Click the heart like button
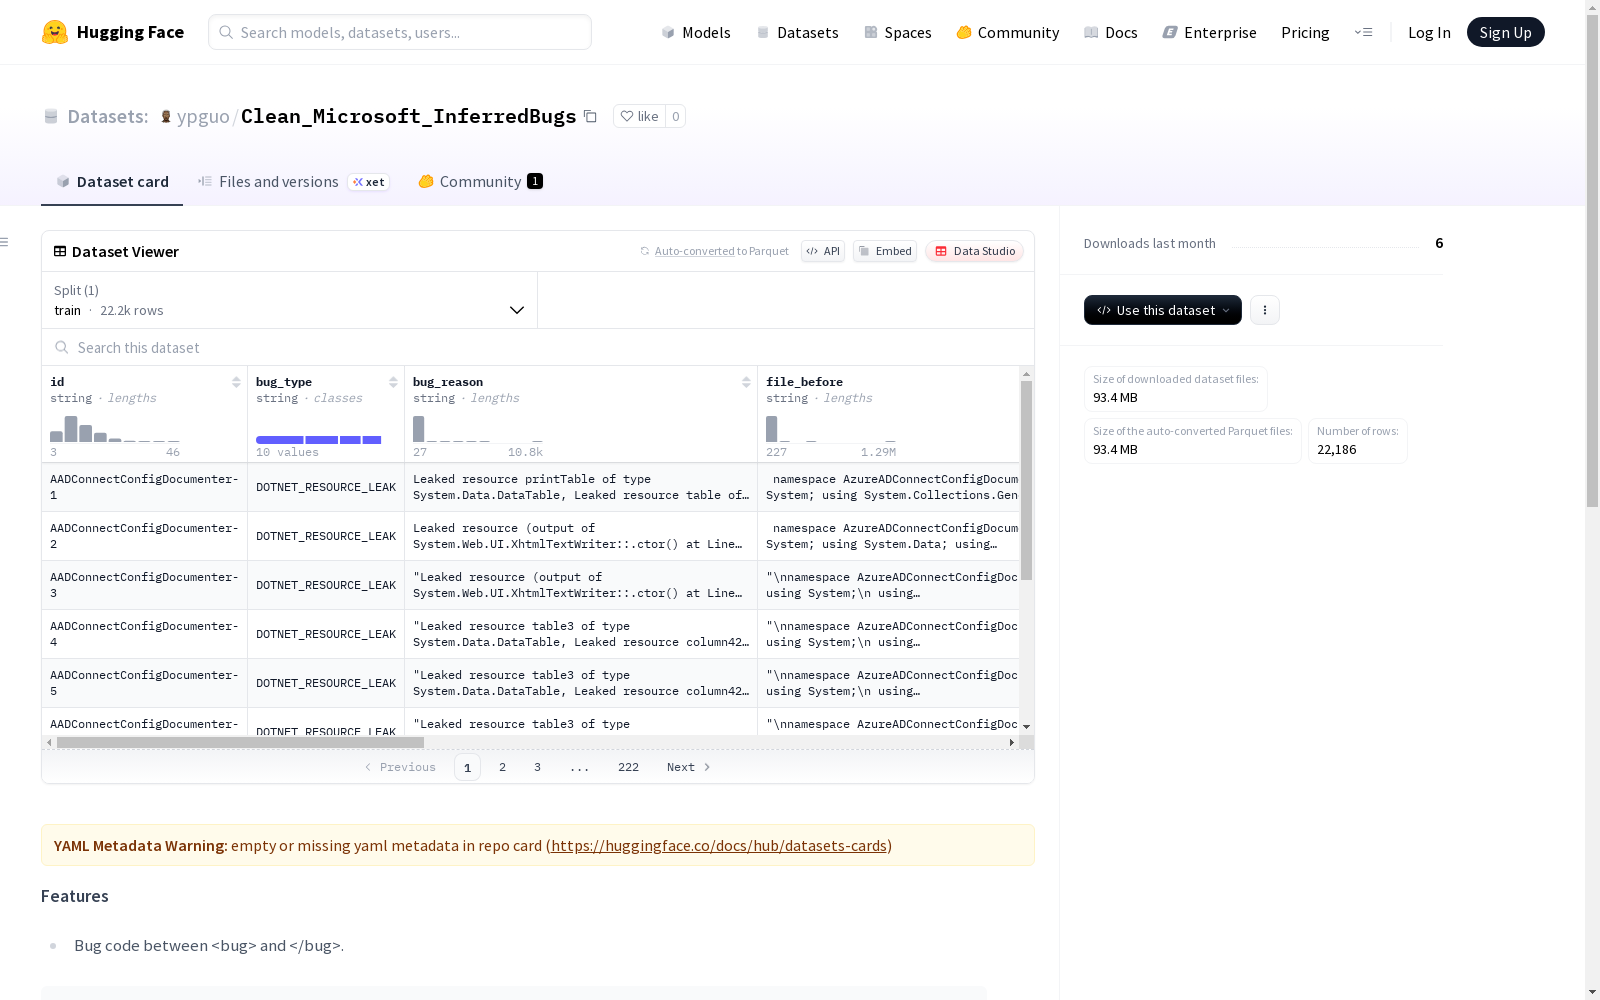This screenshot has height=1000, width=1600. coord(639,116)
